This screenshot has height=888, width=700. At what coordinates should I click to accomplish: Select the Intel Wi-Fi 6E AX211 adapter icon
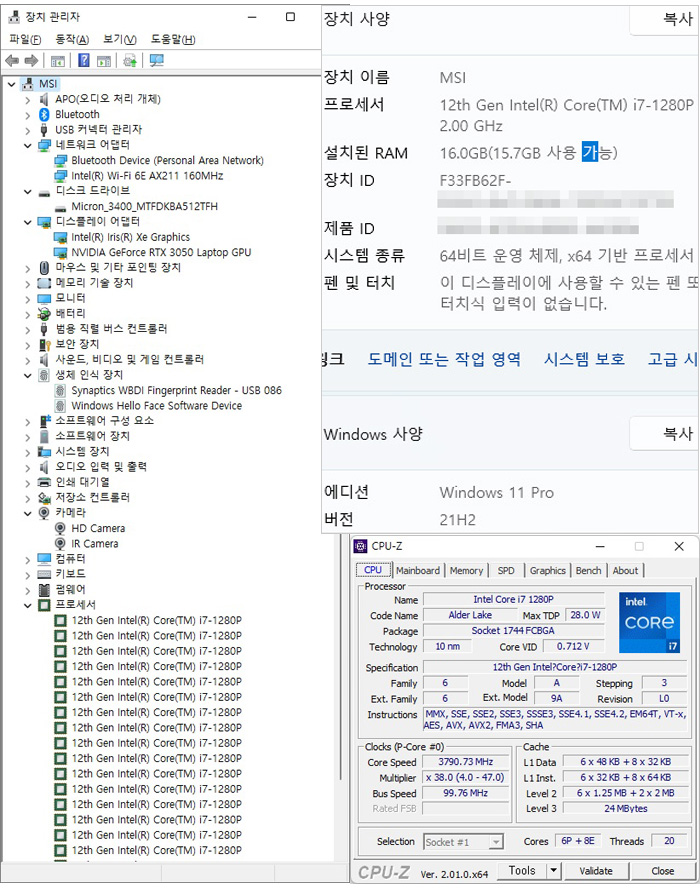[x=60, y=176]
